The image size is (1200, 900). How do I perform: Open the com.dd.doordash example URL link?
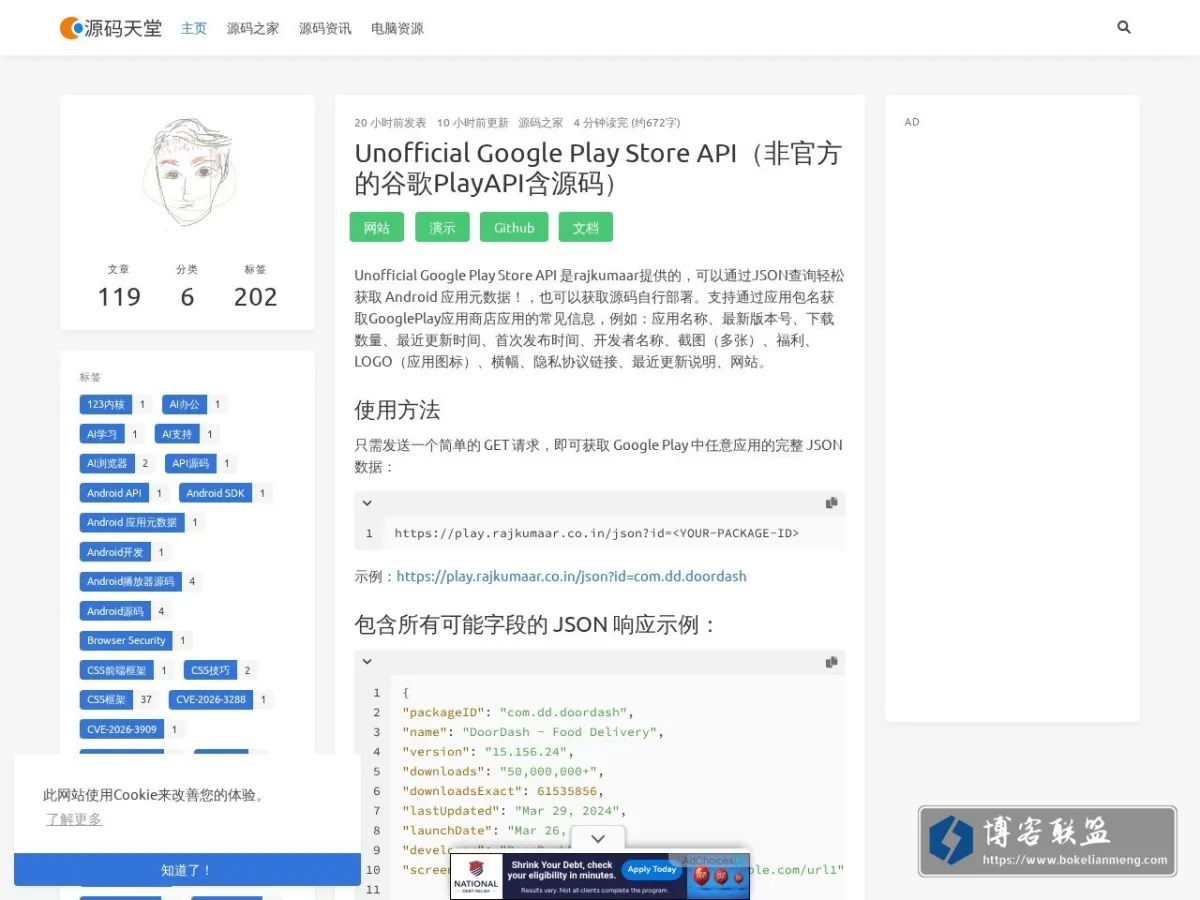point(572,576)
